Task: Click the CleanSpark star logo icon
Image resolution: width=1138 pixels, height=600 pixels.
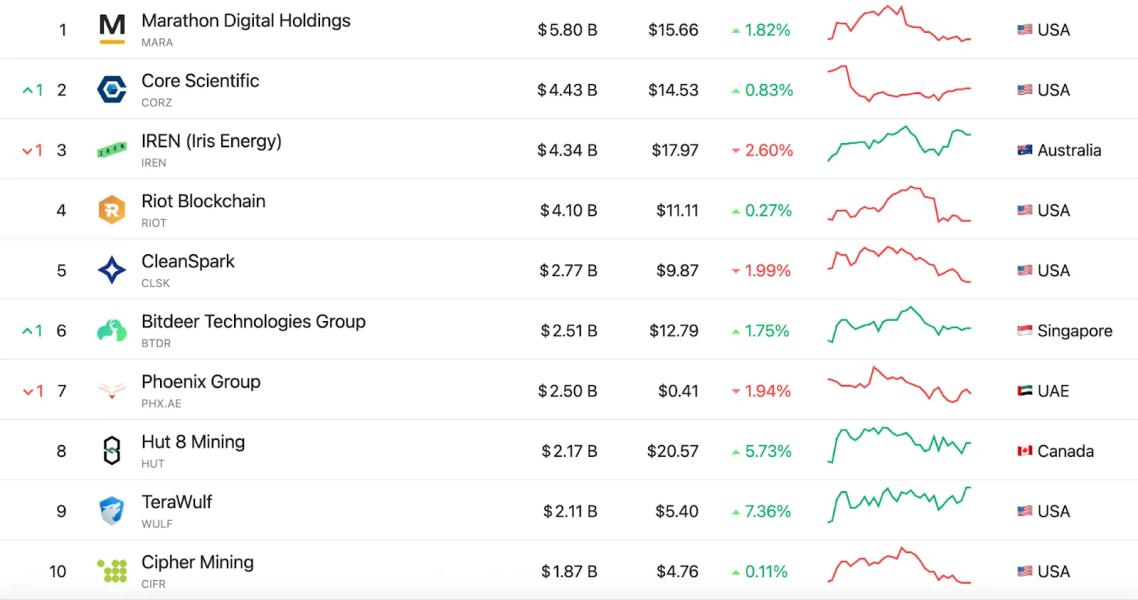Action: coord(112,270)
